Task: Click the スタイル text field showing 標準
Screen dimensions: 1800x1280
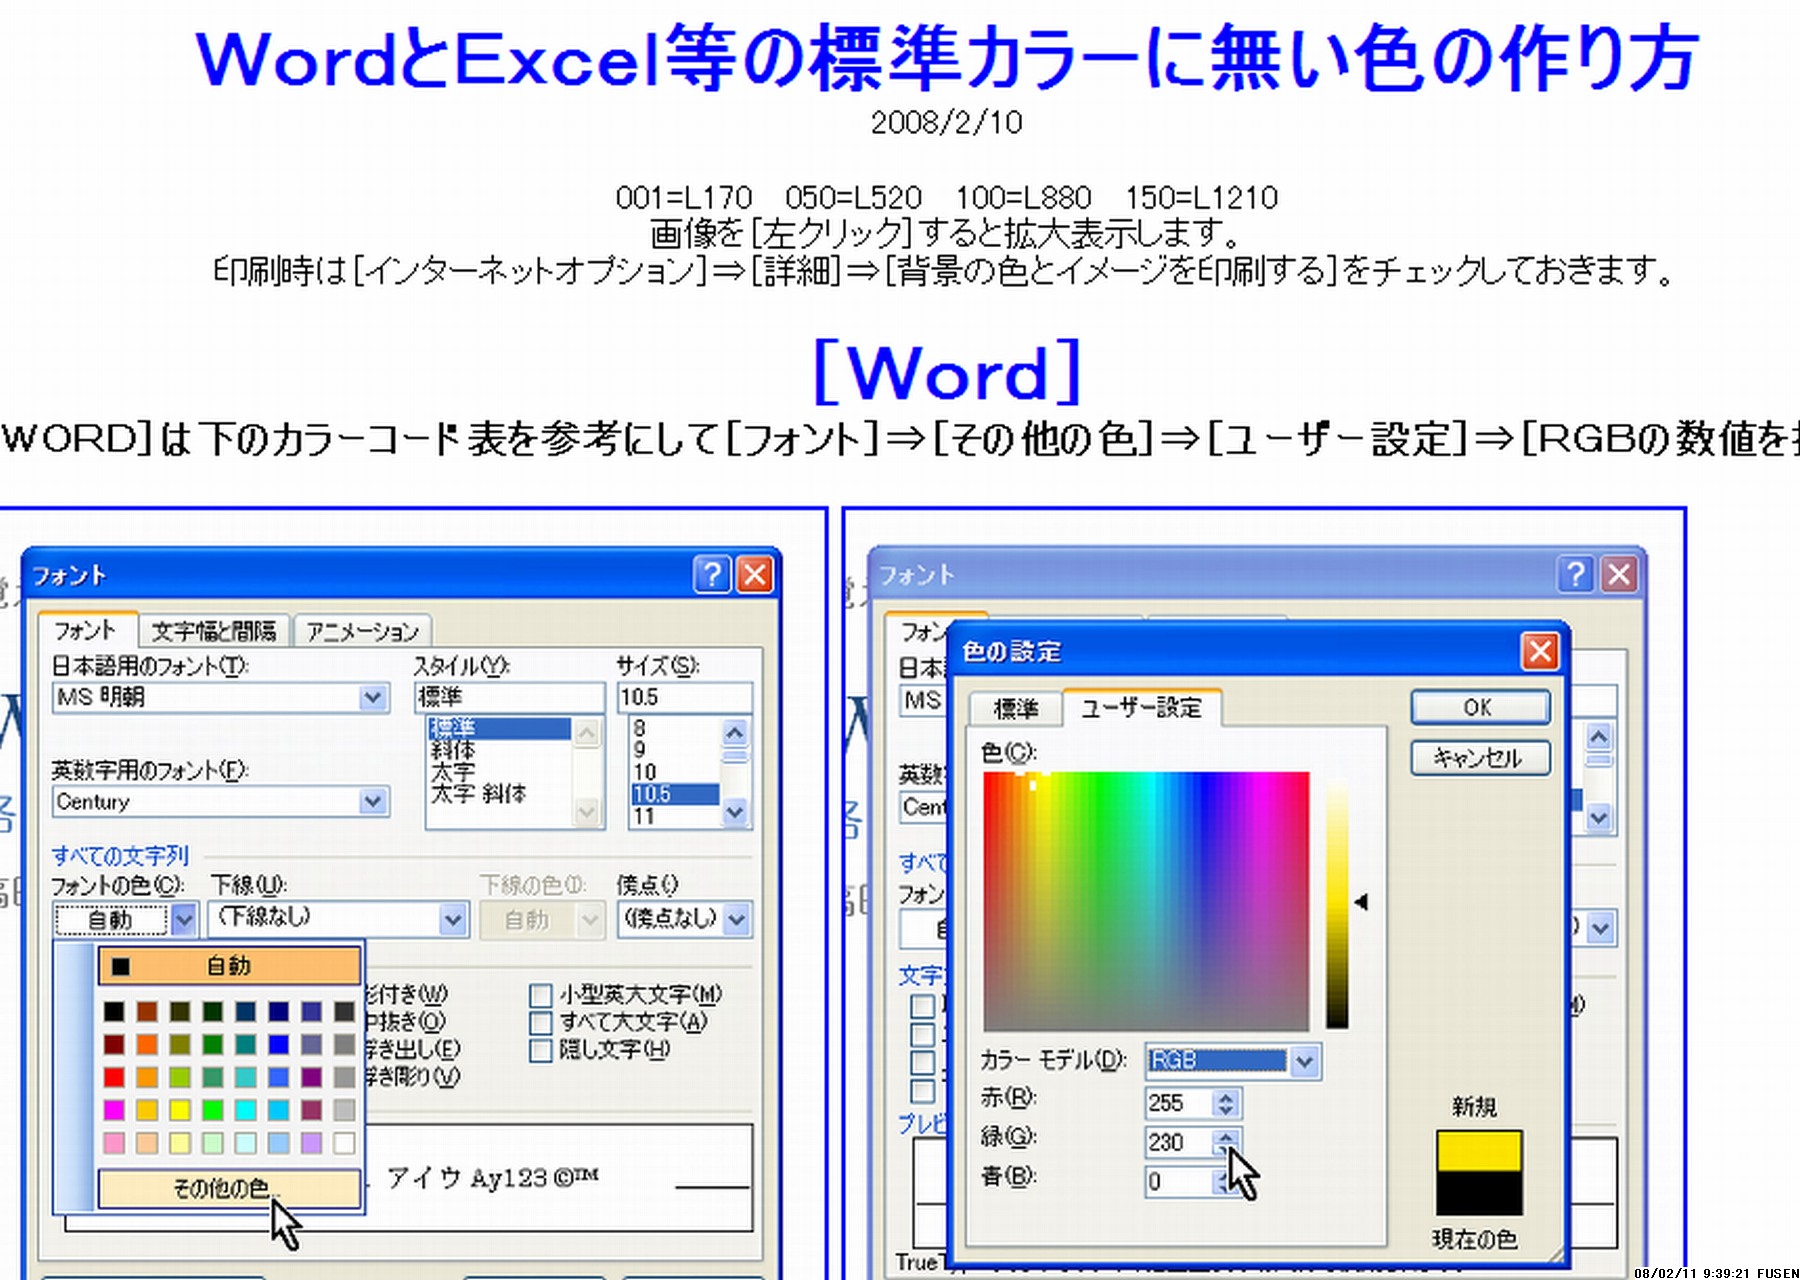Action: click(510, 697)
